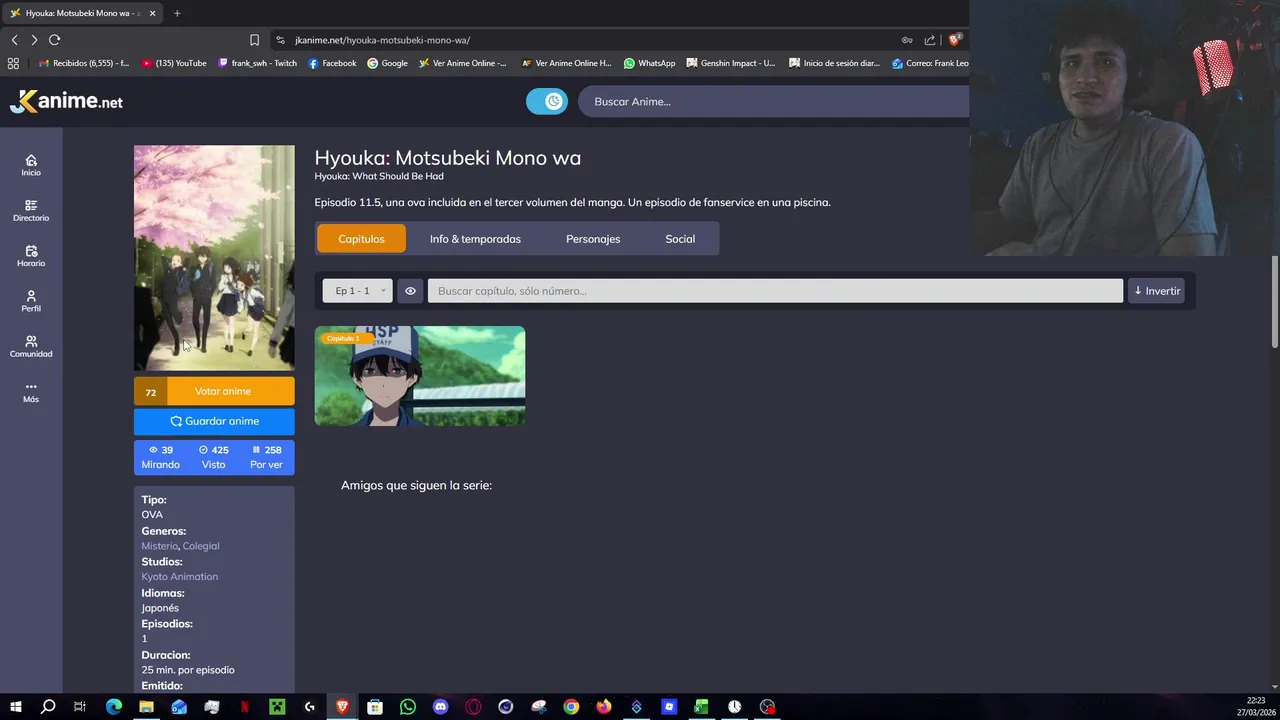Go forward with the browser forward arrow
The width and height of the screenshot is (1280, 720).
click(34, 40)
